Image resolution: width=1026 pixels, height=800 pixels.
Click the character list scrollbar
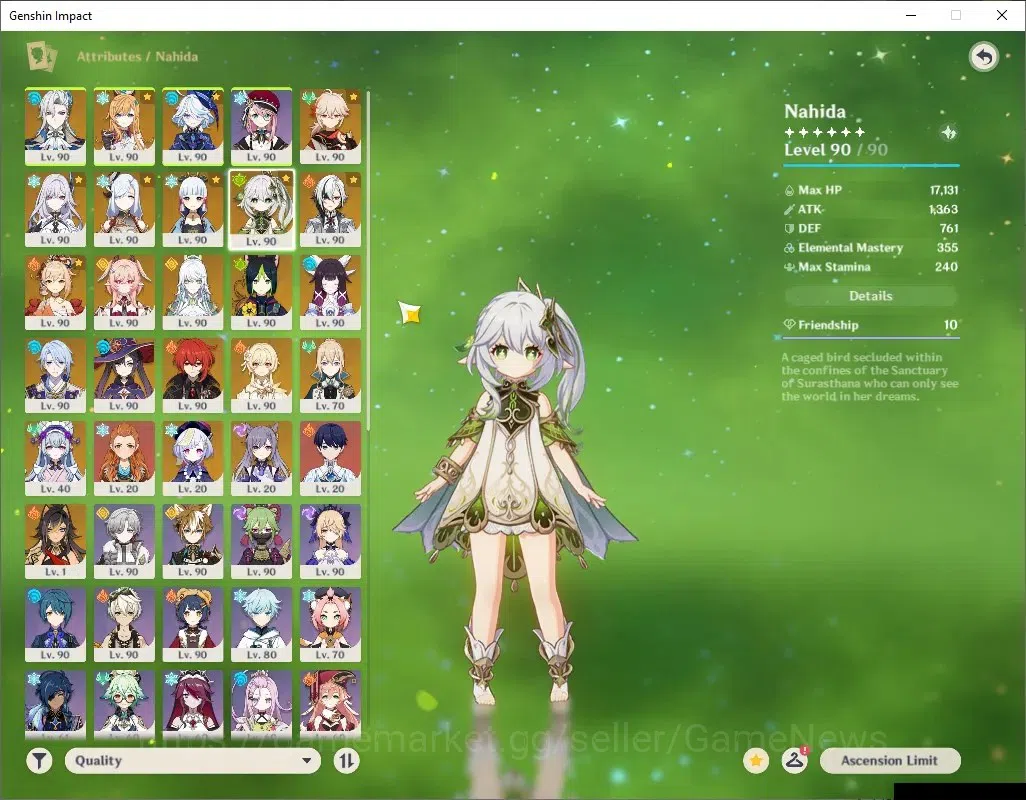click(369, 260)
